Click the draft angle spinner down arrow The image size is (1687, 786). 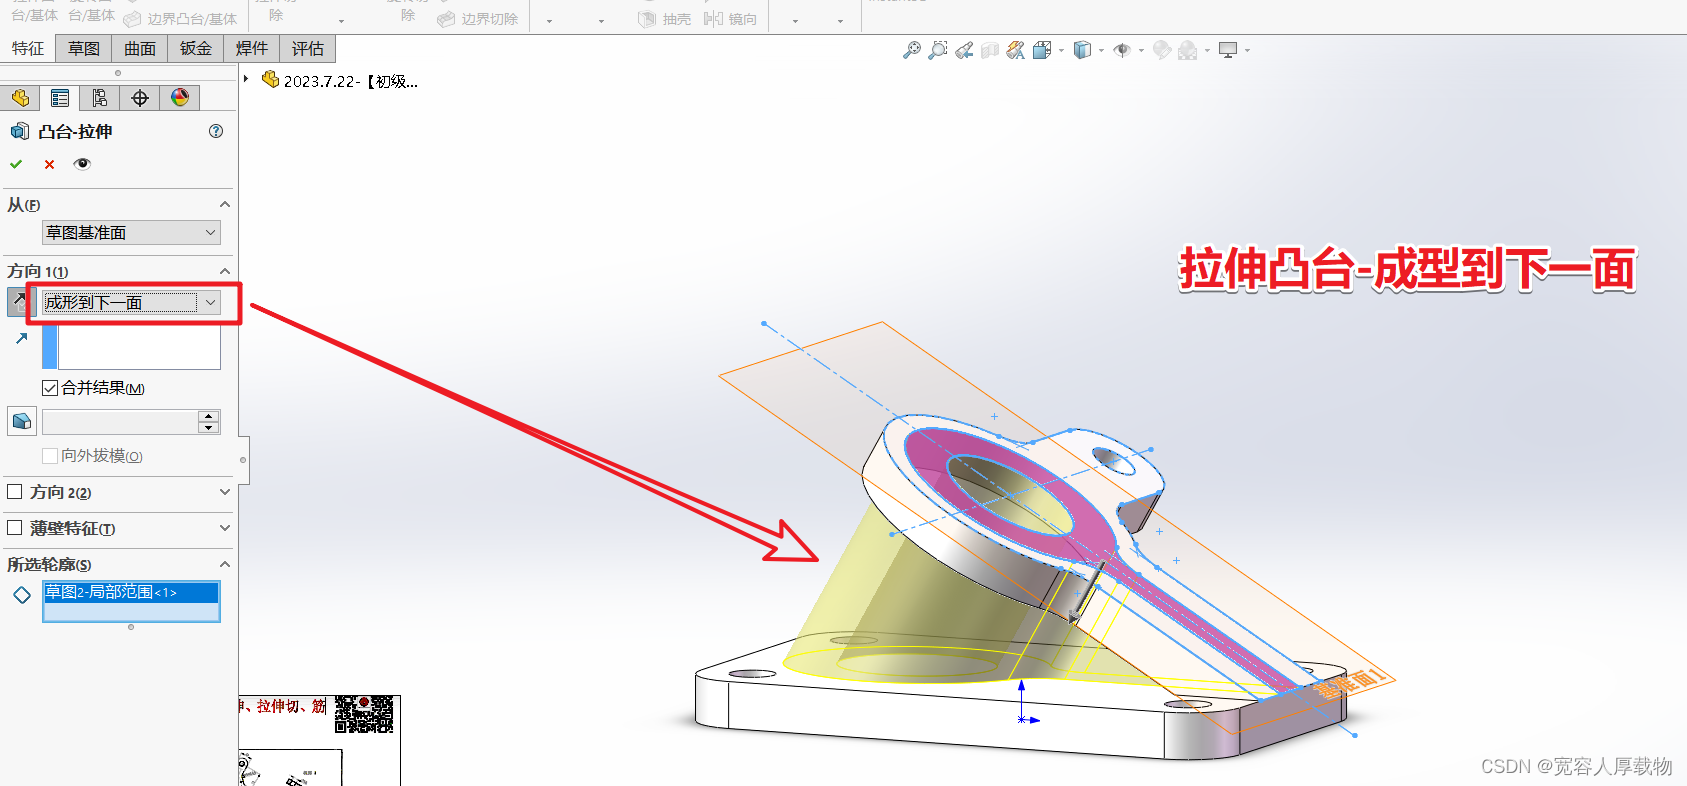tap(208, 428)
